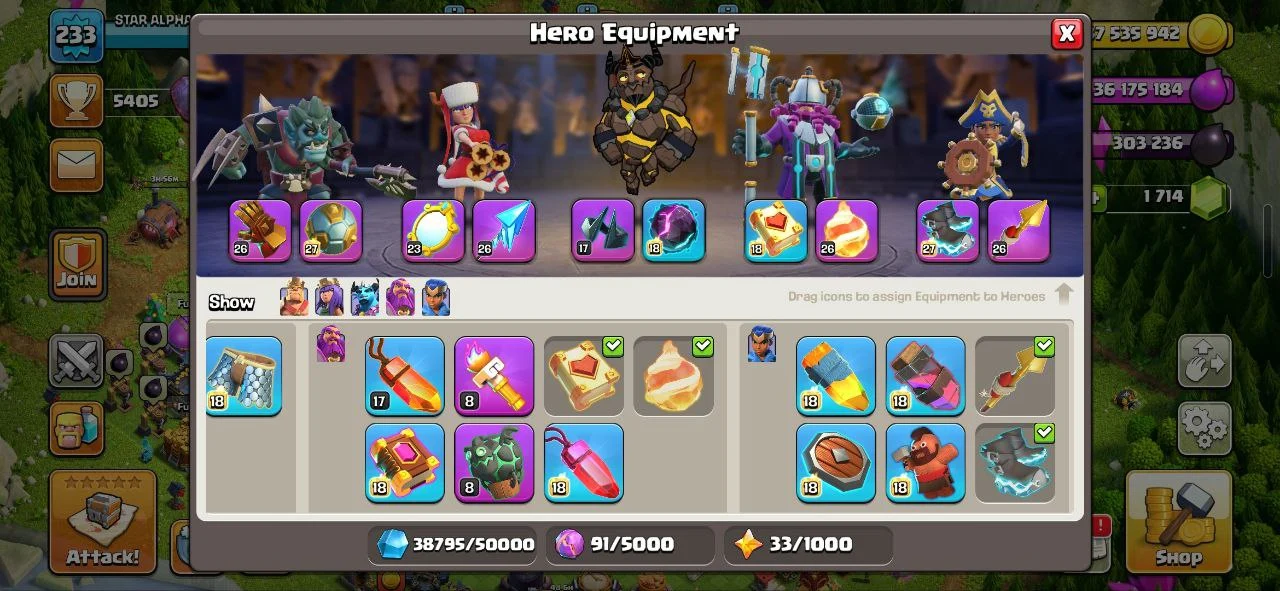Select the Royal Gem shield equipment

836,463
